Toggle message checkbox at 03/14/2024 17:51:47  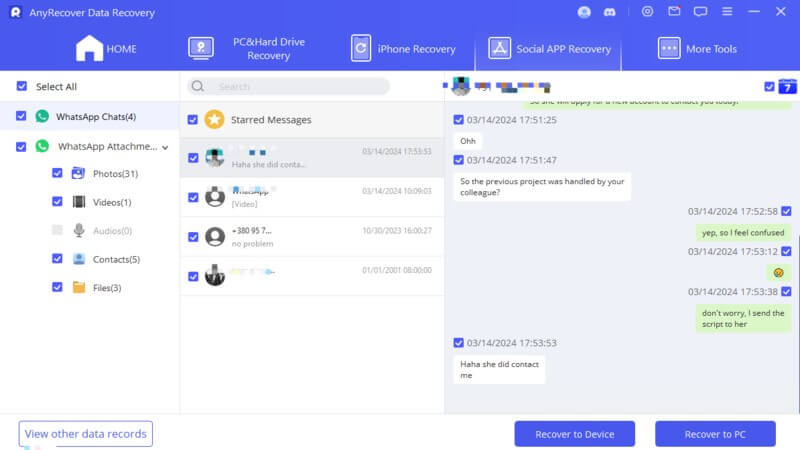click(458, 160)
